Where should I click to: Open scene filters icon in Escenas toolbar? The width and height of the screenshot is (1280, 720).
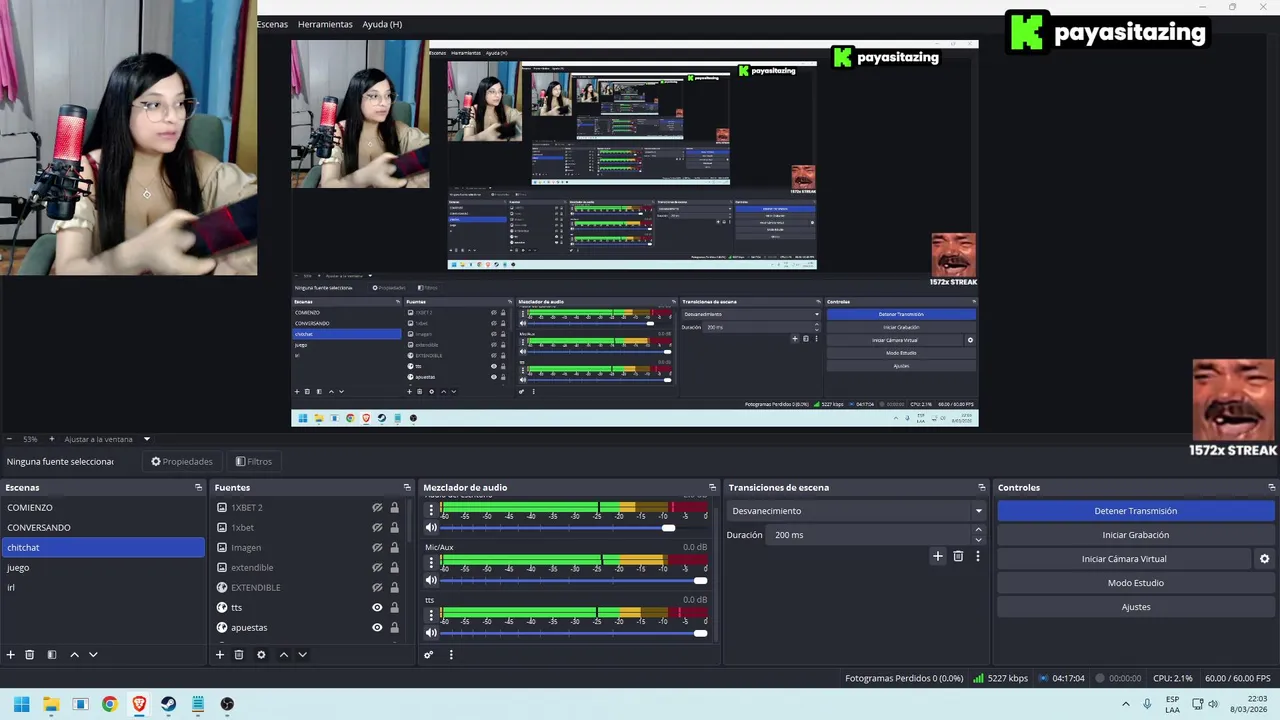pyautogui.click(x=52, y=655)
